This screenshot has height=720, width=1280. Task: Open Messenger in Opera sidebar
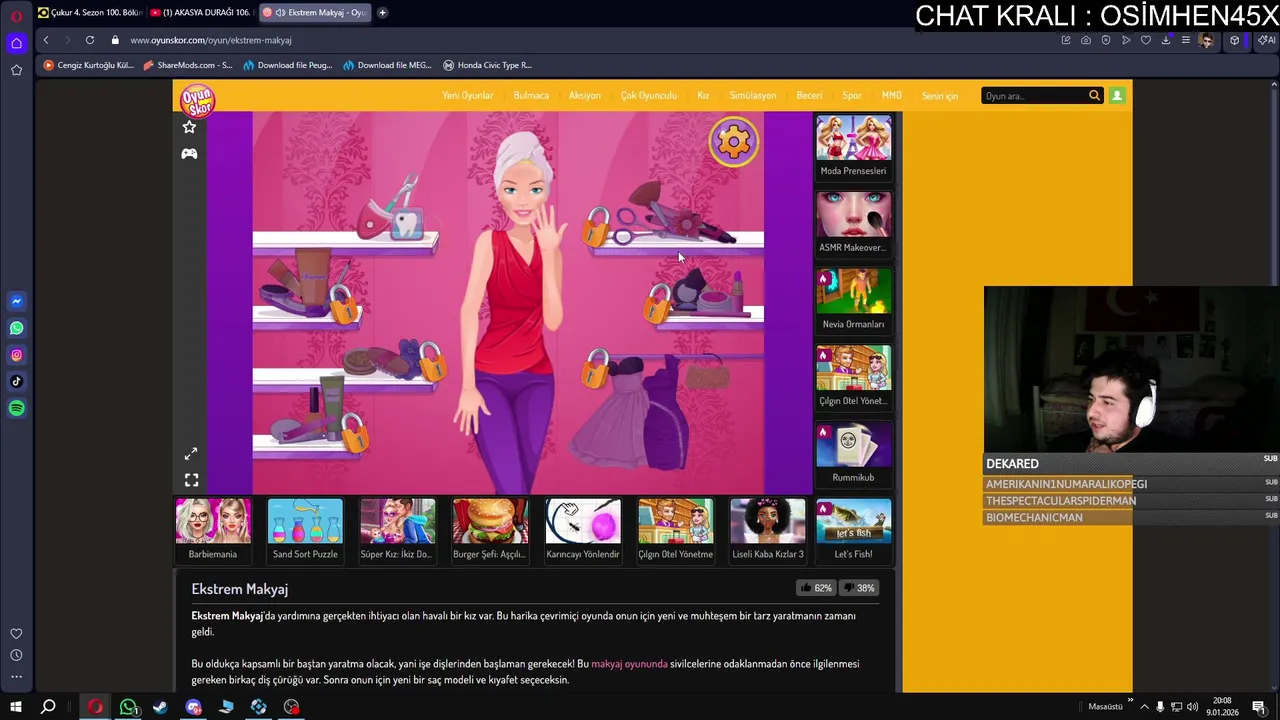click(16, 301)
